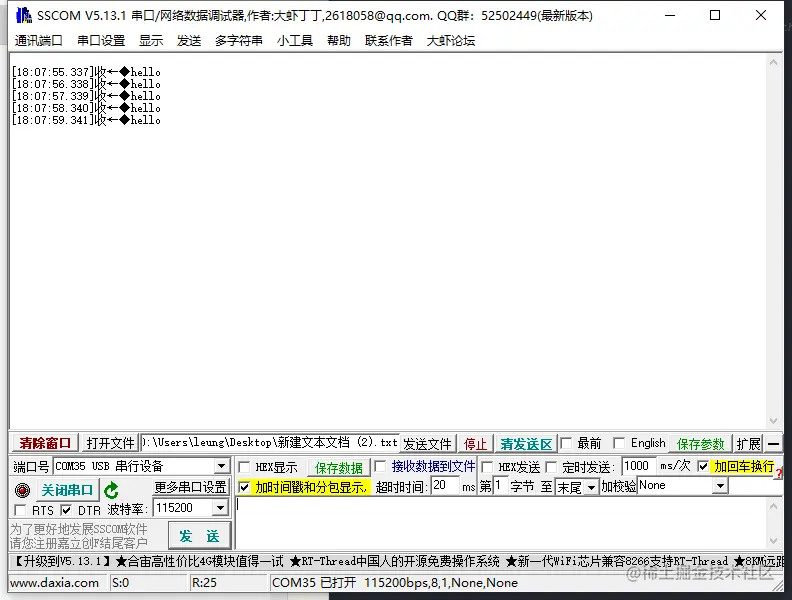This screenshot has height=600, width=792.
Task: Click 为了更好地发展SSCOM软件 notice text
Action: [x=79, y=529]
